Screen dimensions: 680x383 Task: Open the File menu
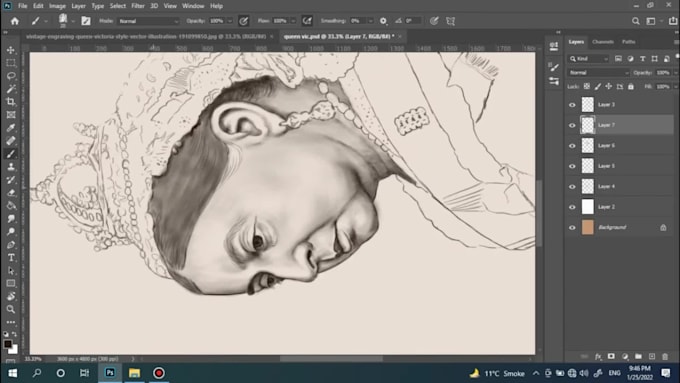point(23,6)
